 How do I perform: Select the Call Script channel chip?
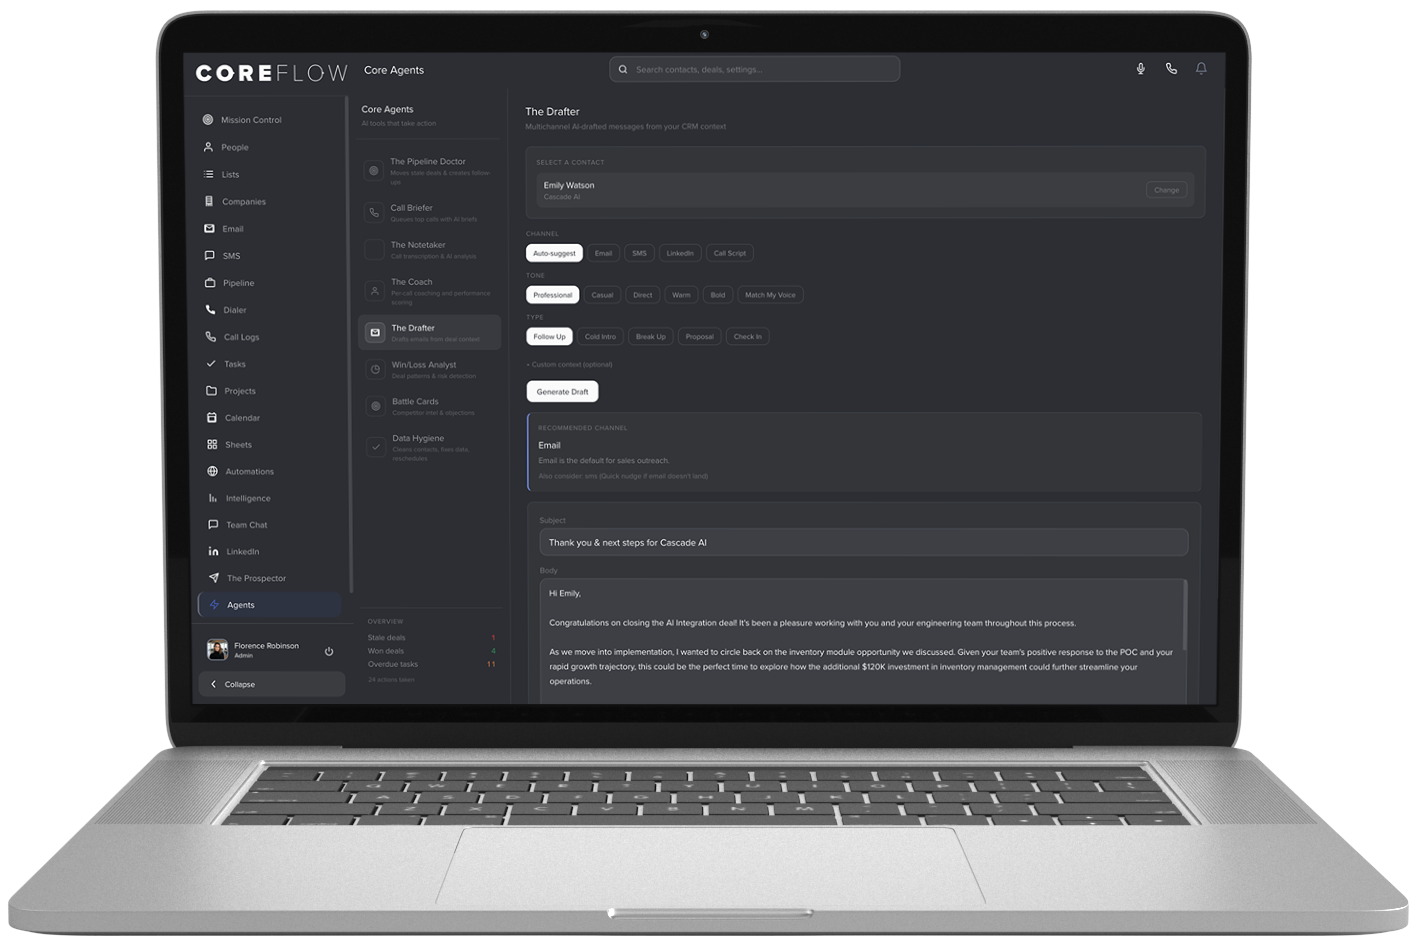pos(730,253)
